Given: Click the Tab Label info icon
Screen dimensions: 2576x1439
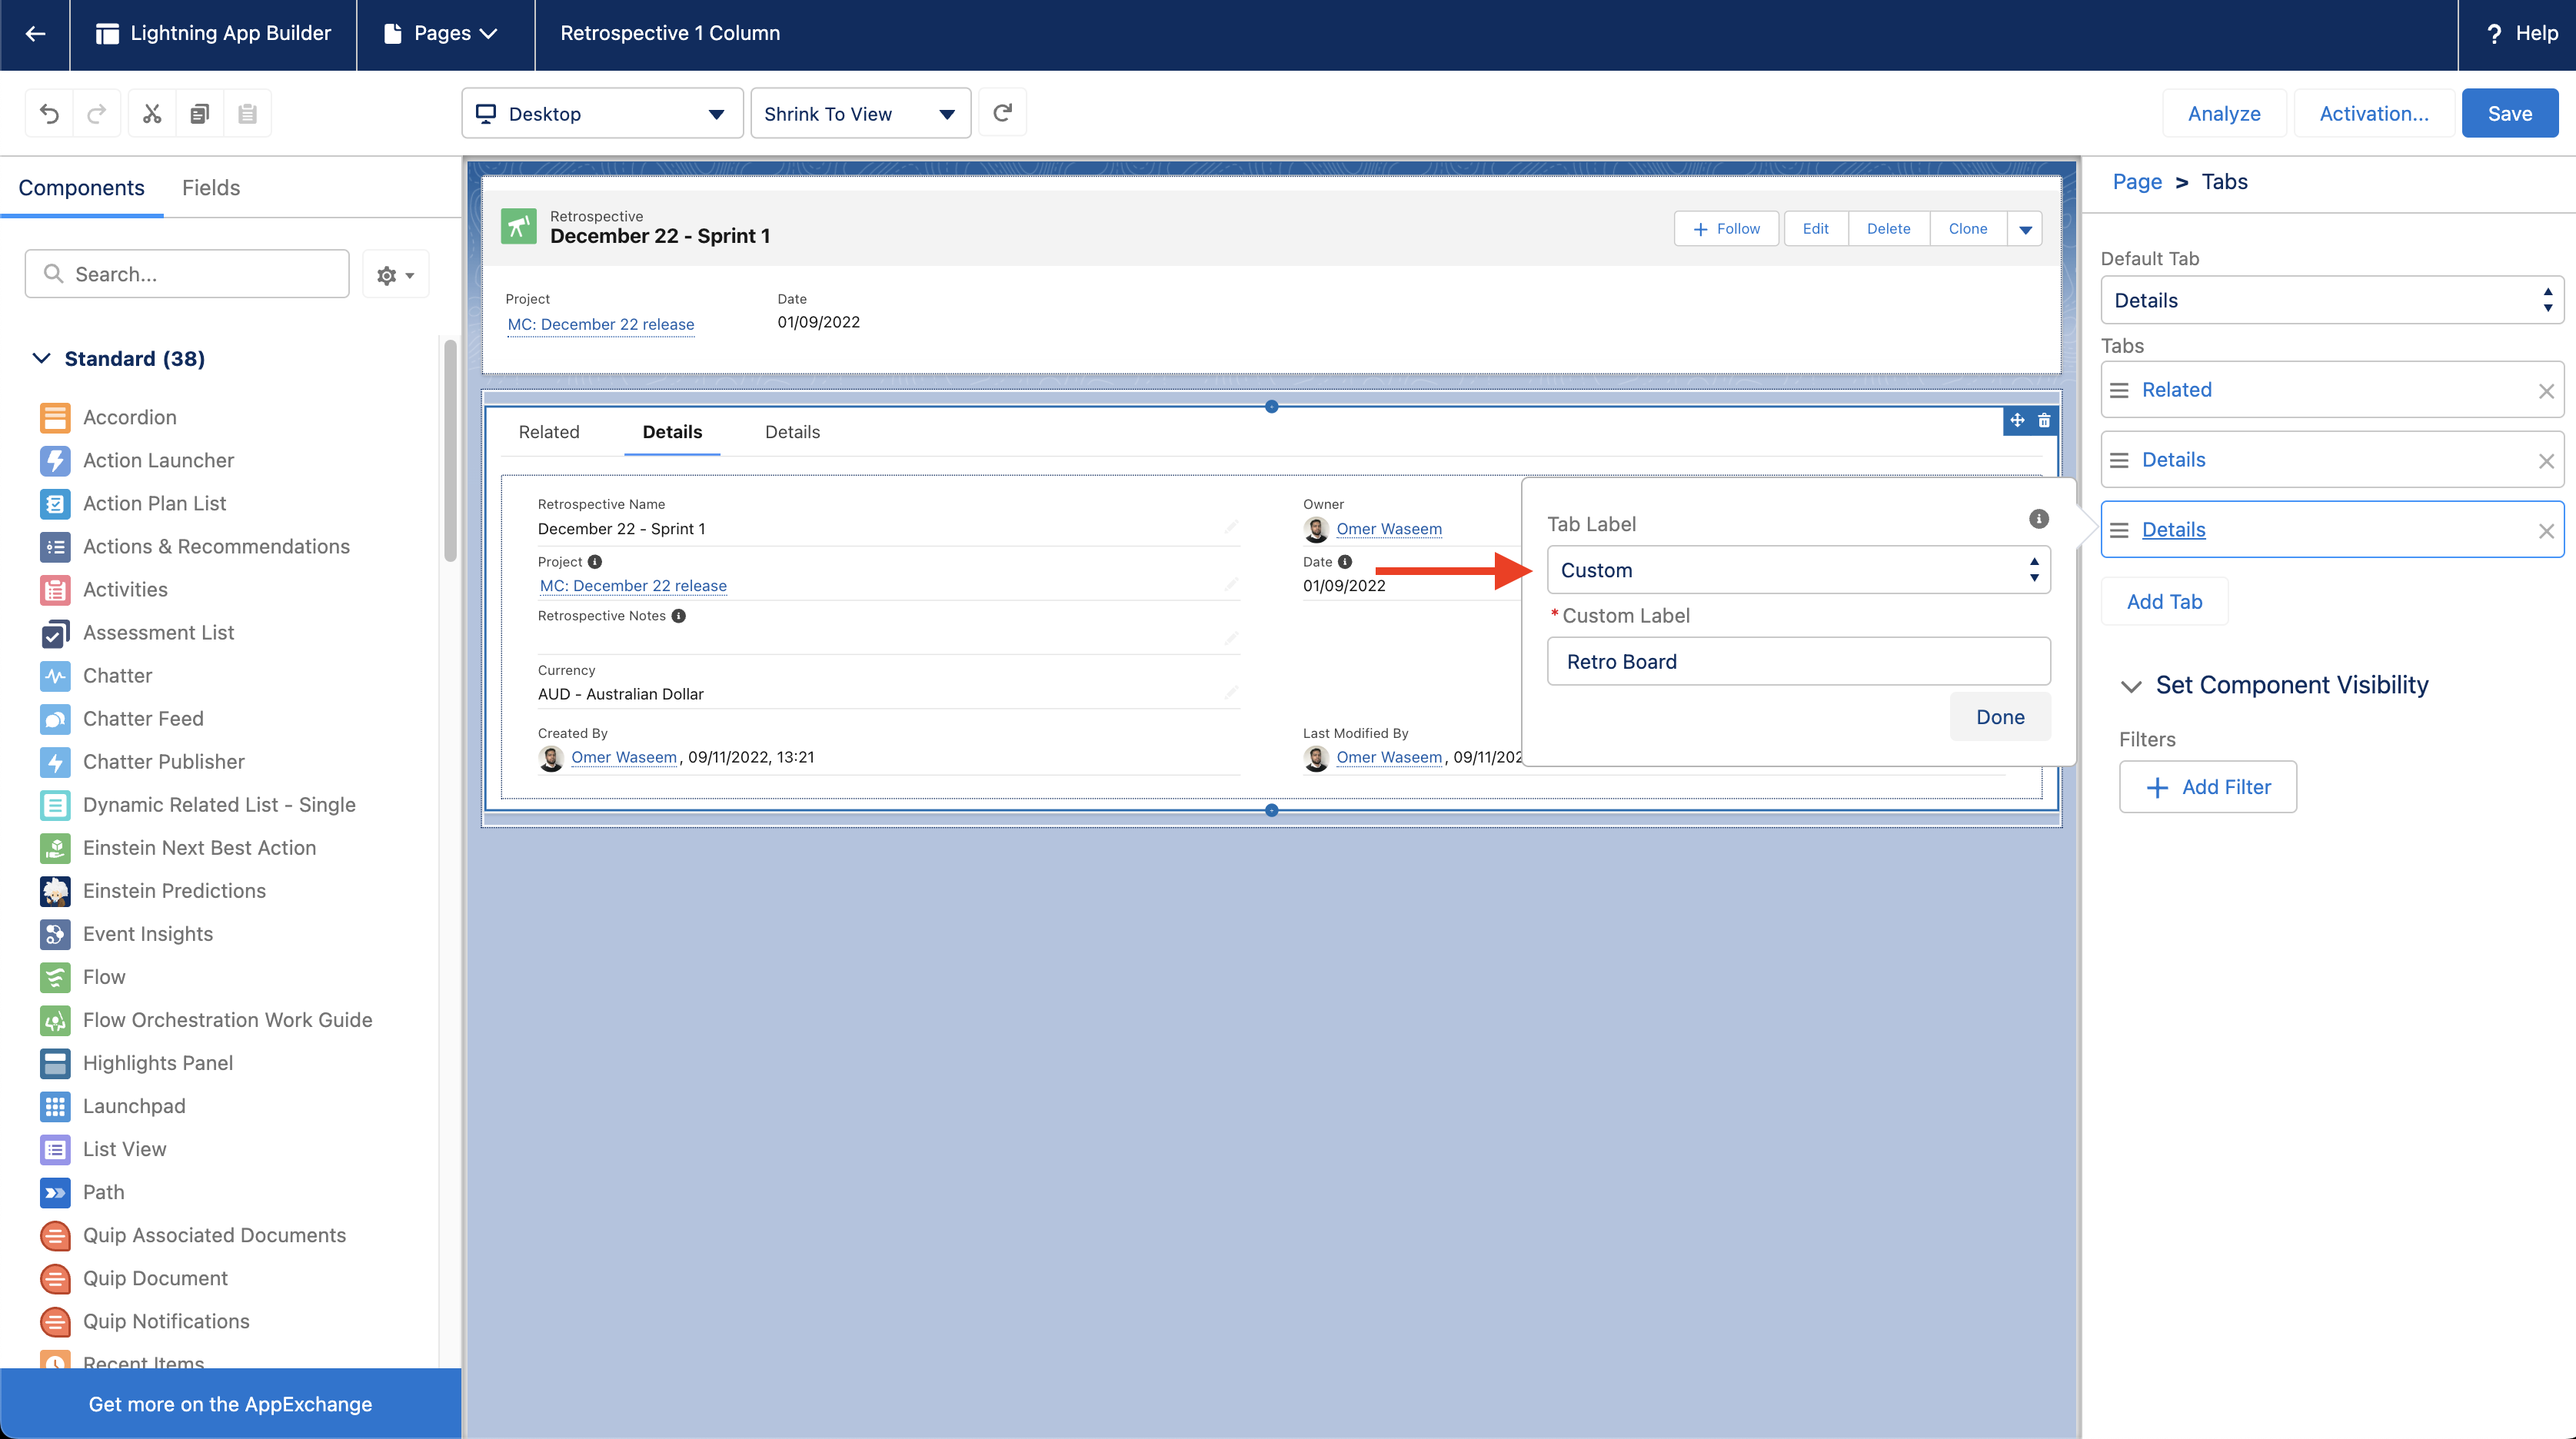Looking at the screenshot, I should tap(2038, 519).
